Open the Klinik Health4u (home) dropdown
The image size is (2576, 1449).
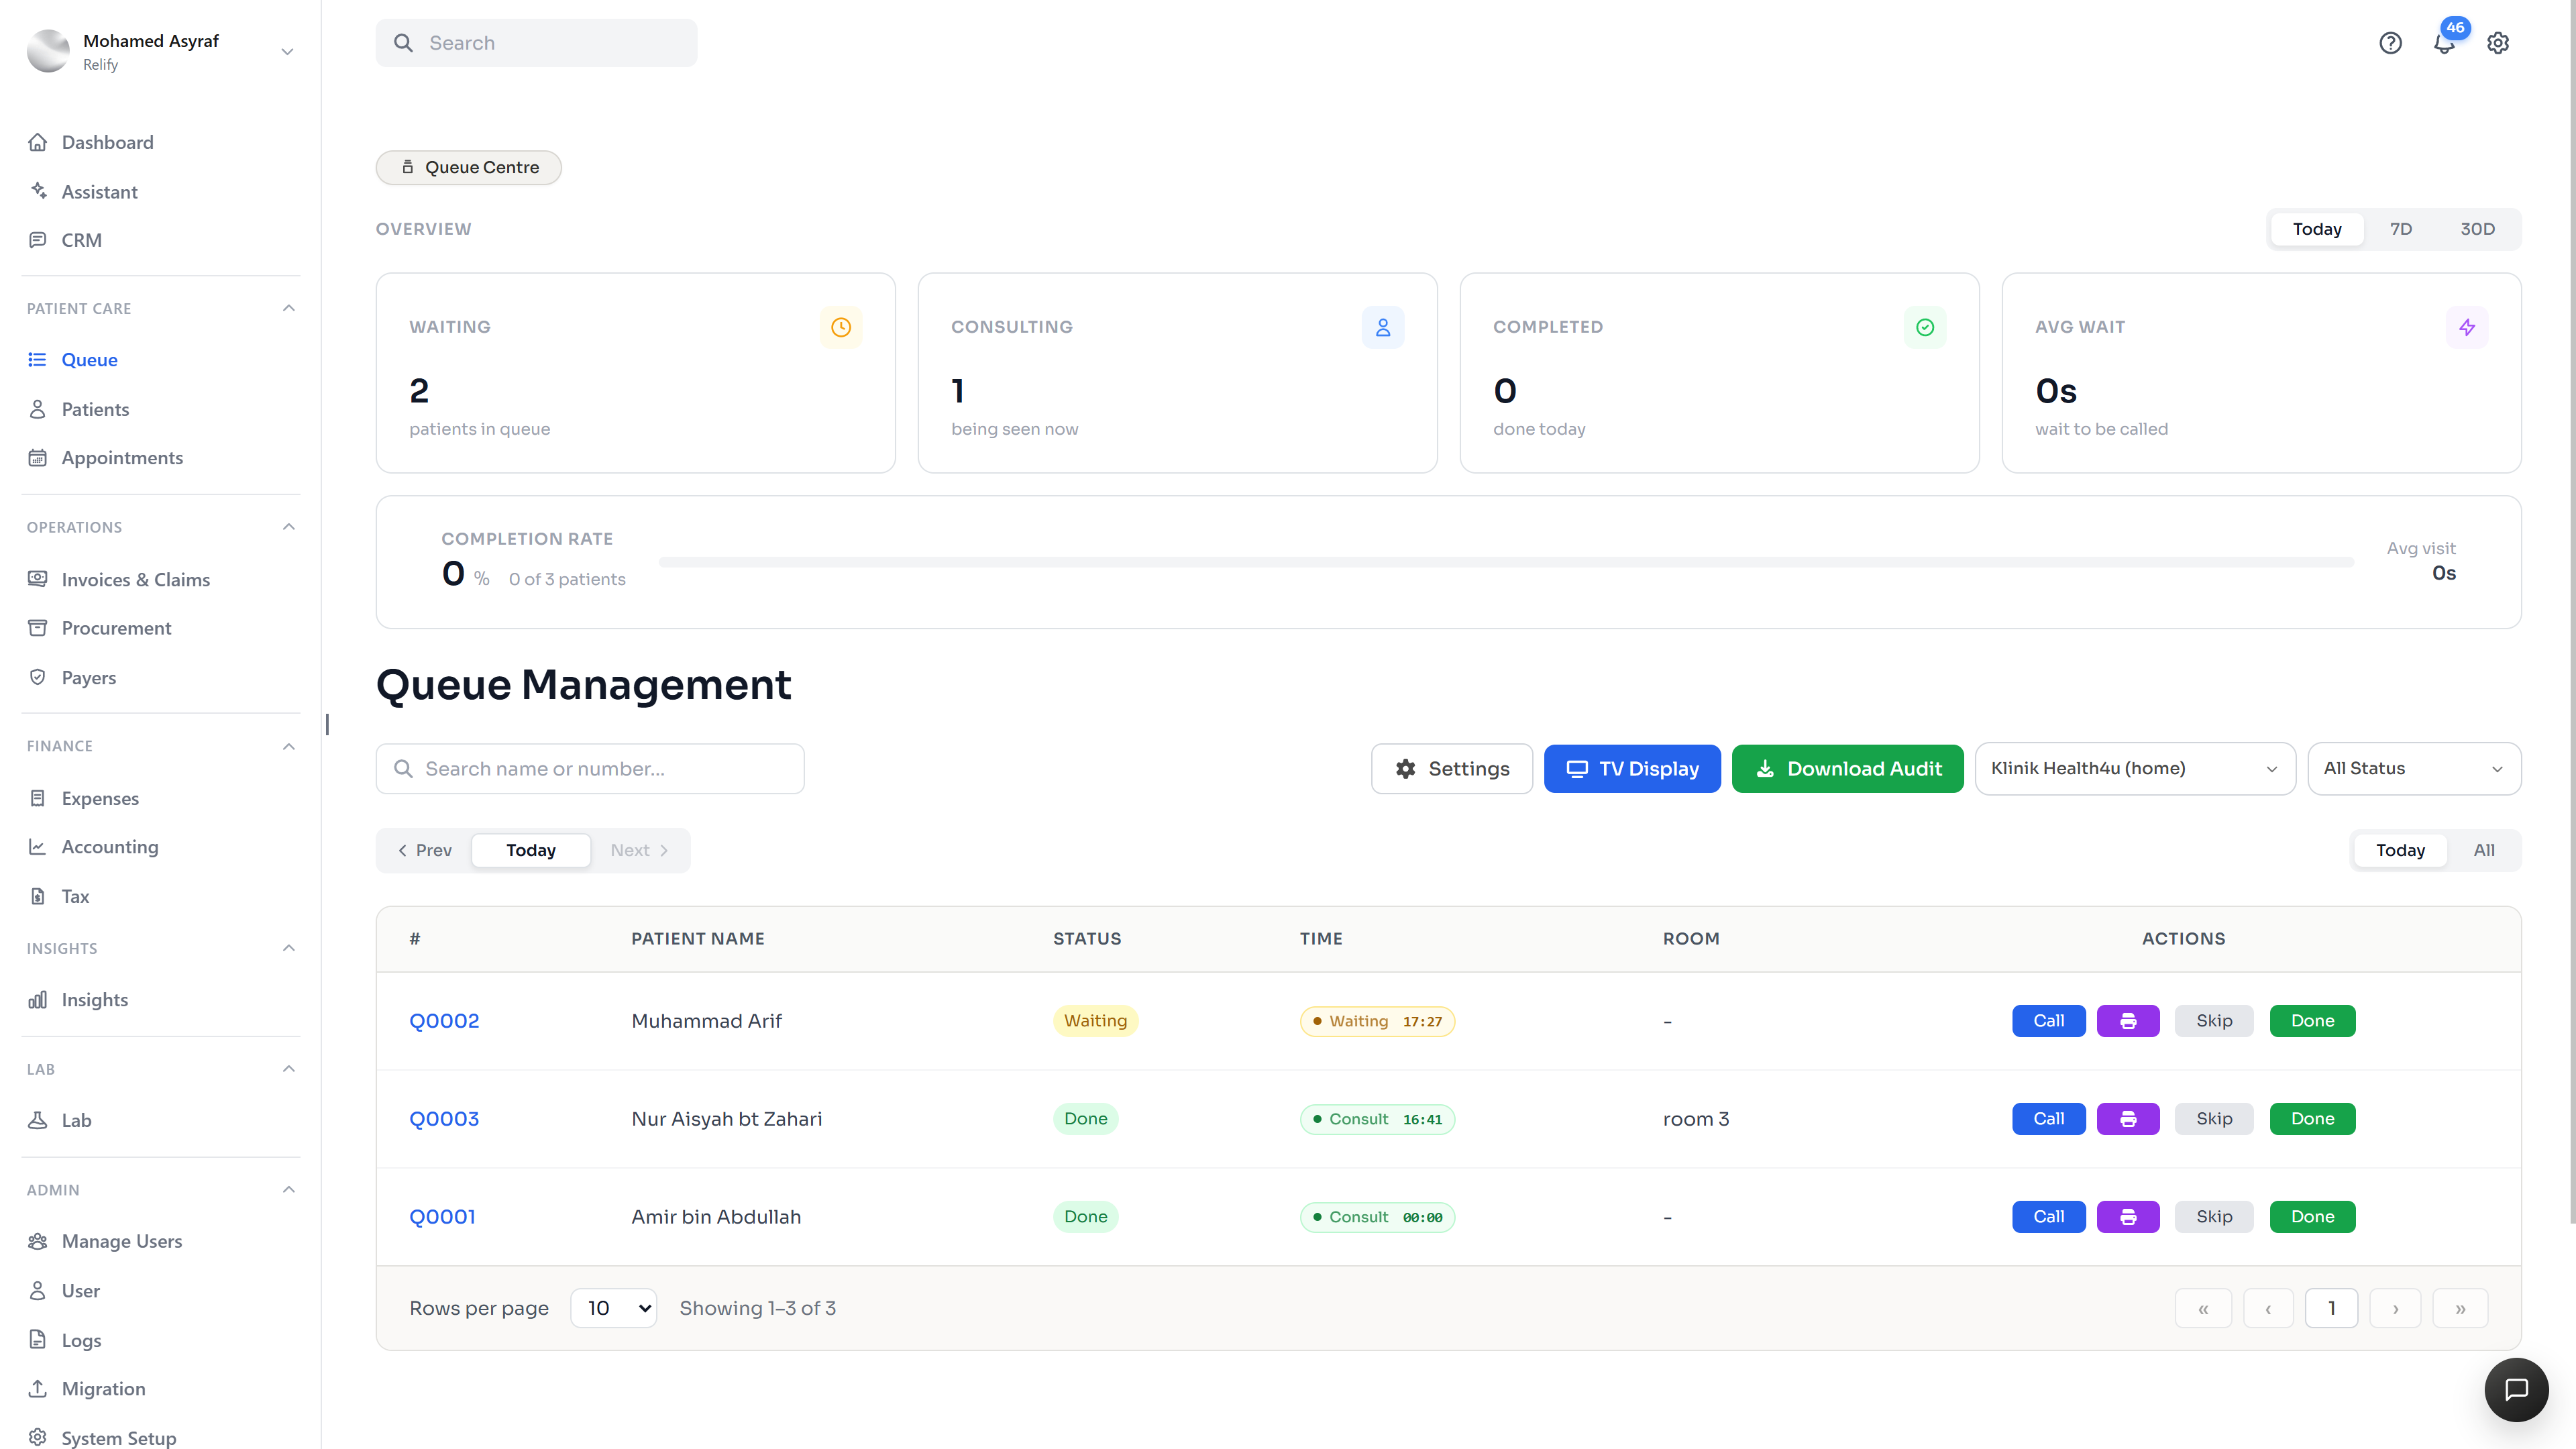pyautogui.click(x=2135, y=768)
